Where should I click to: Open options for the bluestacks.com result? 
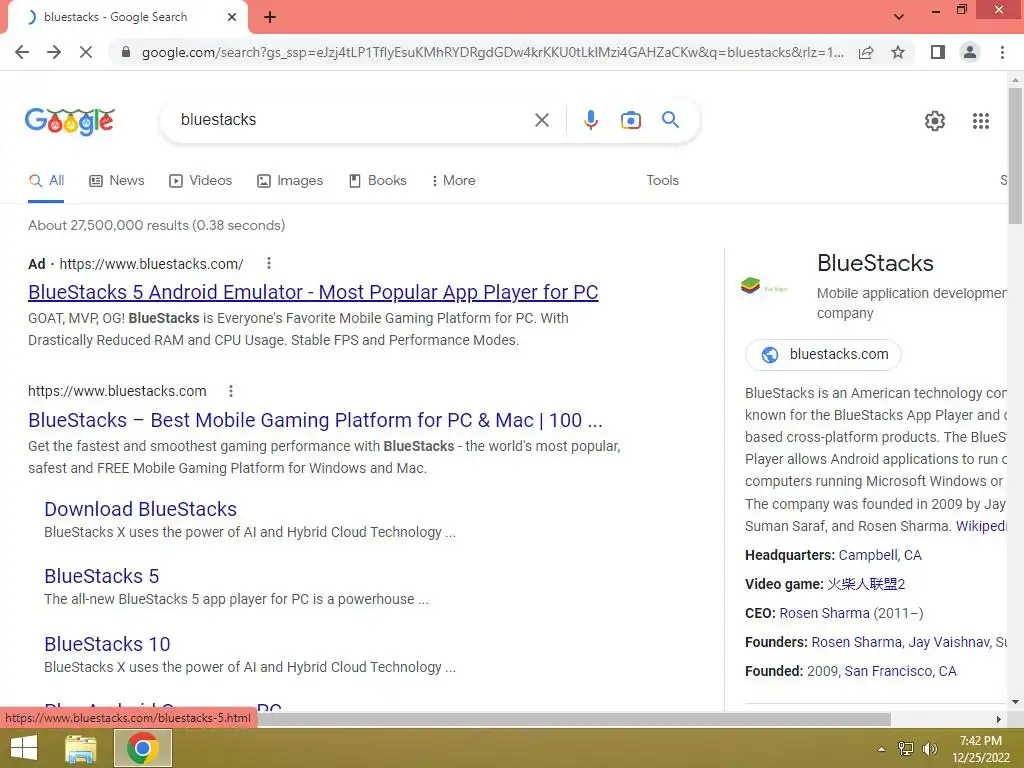click(231, 391)
